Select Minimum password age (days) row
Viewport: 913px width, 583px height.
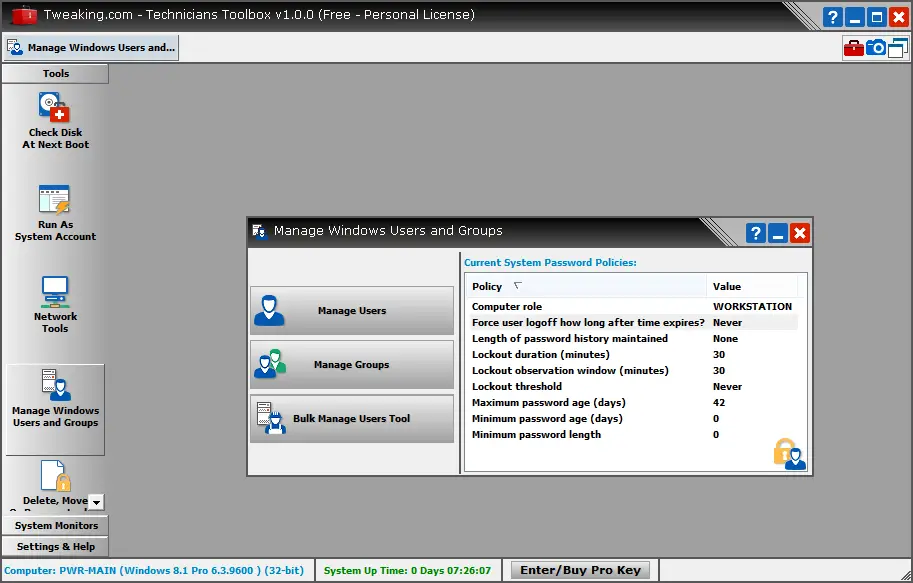click(632, 418)
